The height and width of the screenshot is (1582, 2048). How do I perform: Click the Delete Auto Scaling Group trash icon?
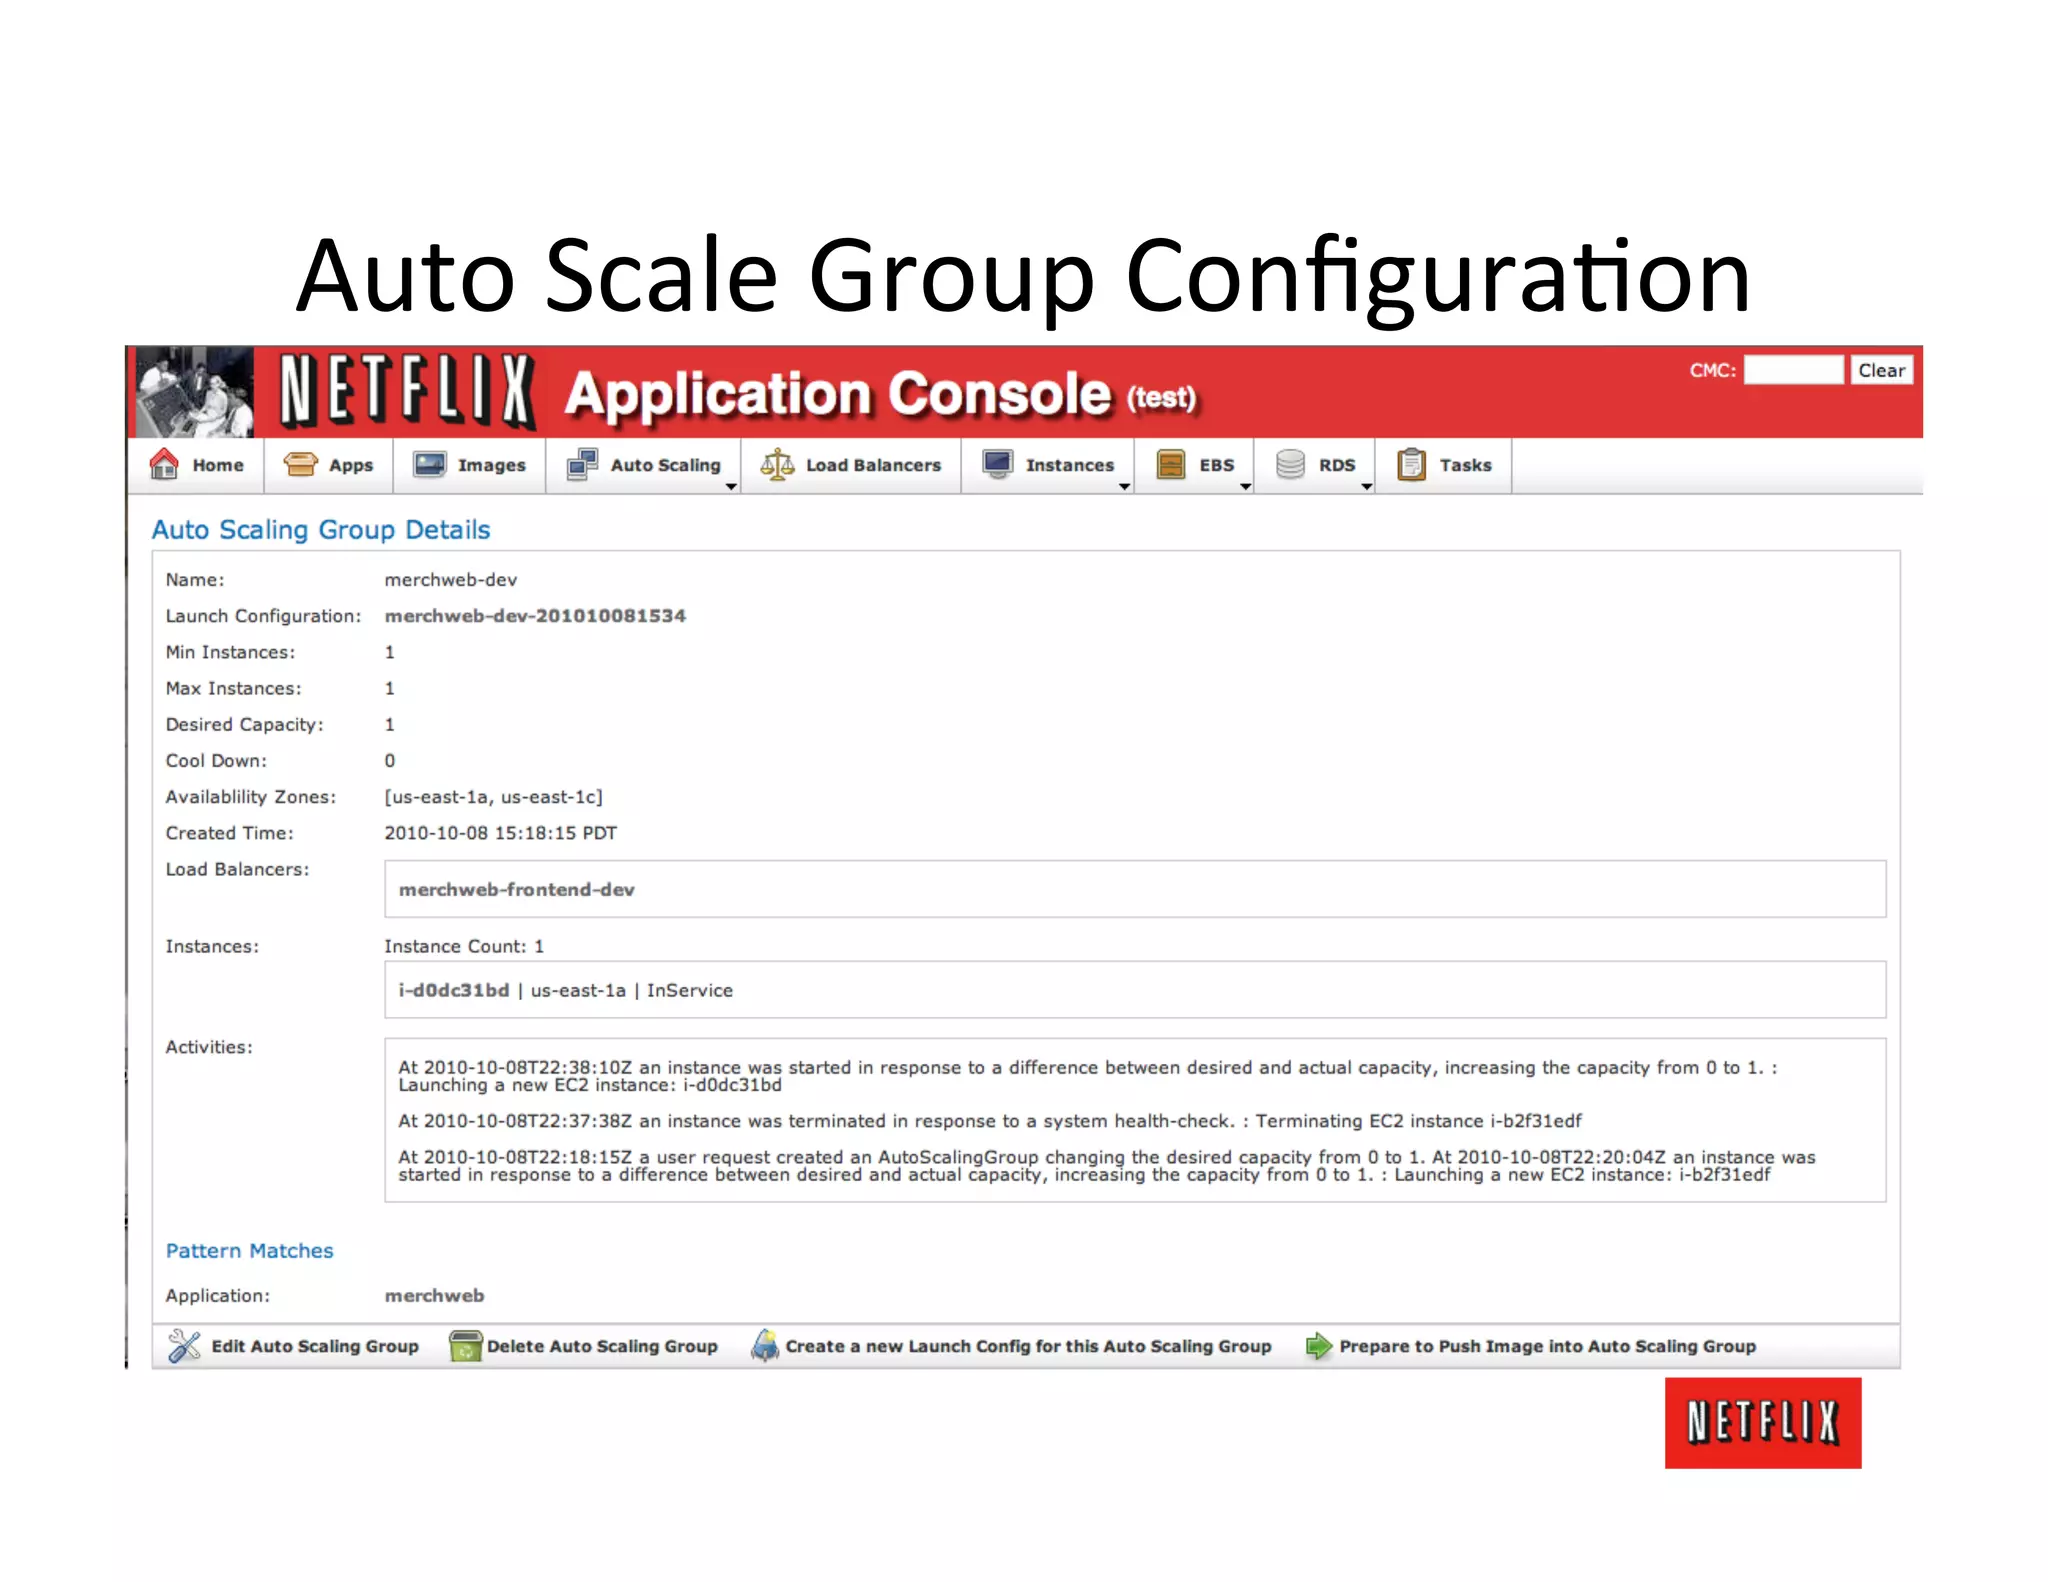465,1345
